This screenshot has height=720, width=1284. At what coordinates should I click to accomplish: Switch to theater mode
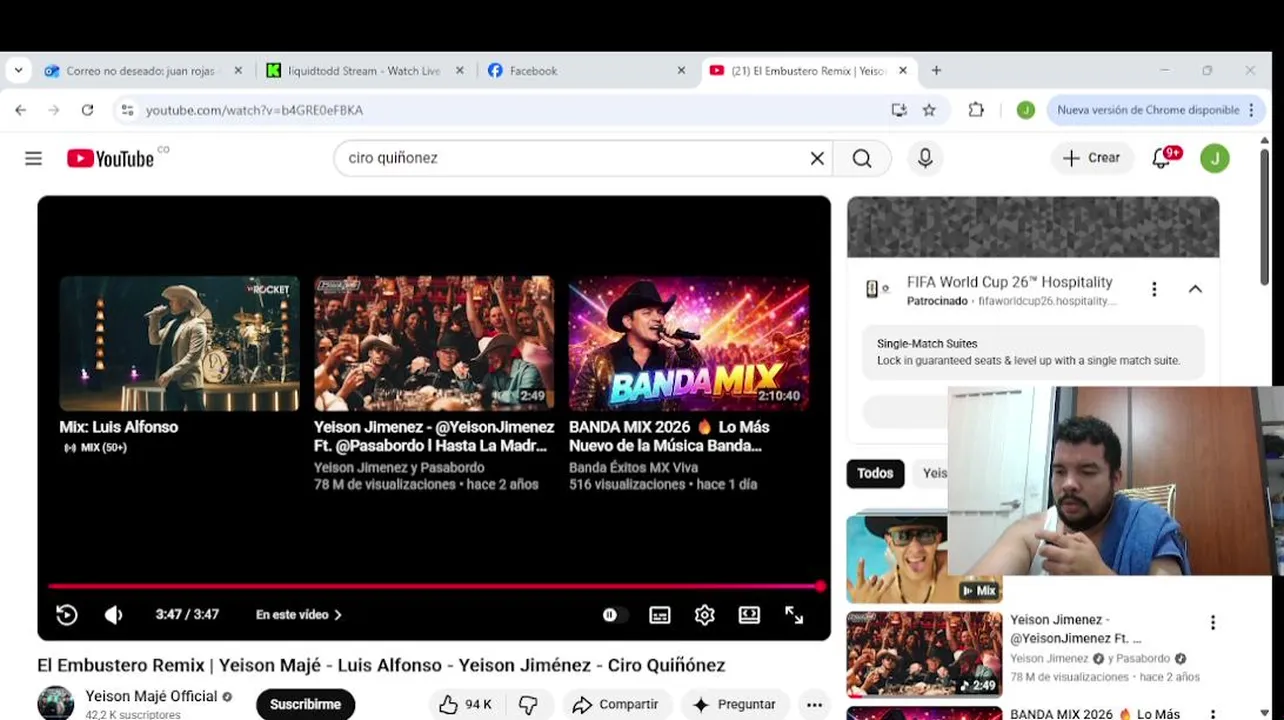749,615
